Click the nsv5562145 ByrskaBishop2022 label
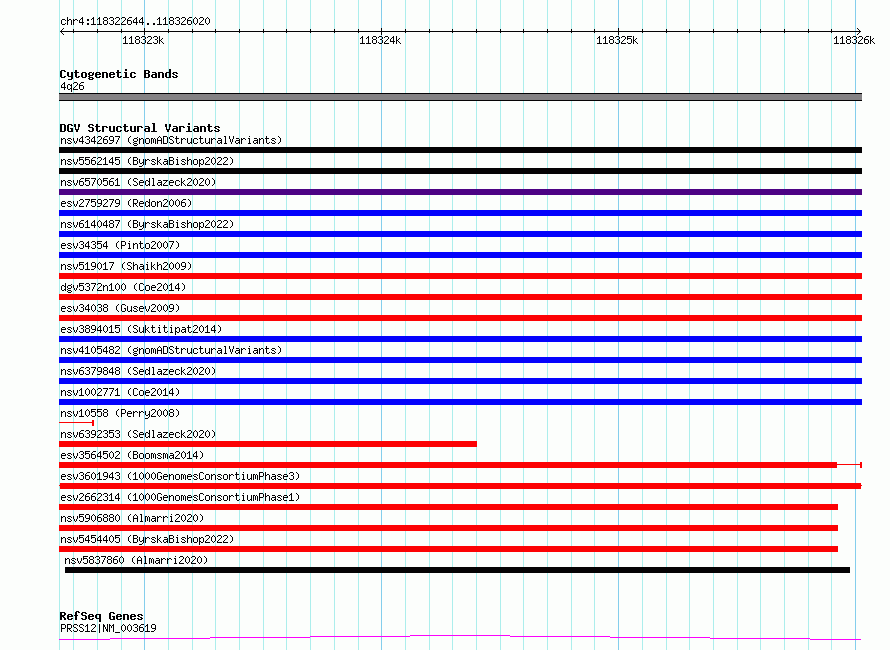 point(147,161)
